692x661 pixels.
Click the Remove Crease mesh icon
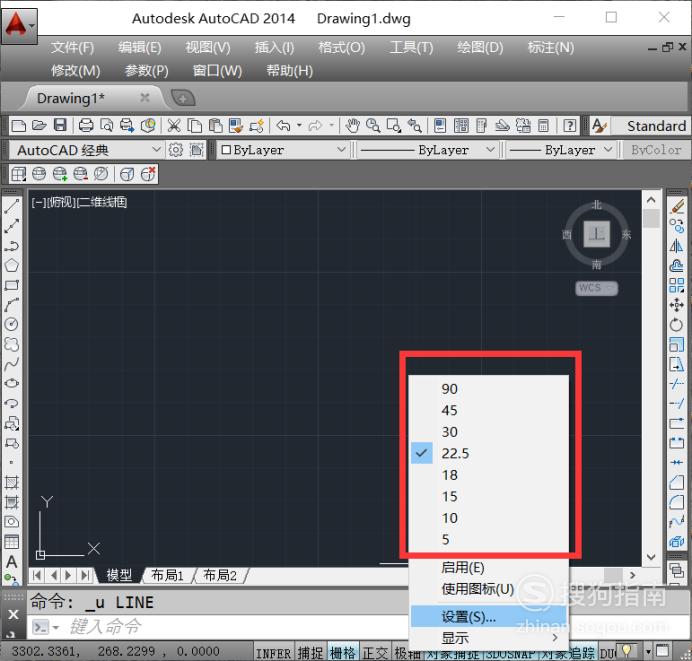click(x=148, y=174)
